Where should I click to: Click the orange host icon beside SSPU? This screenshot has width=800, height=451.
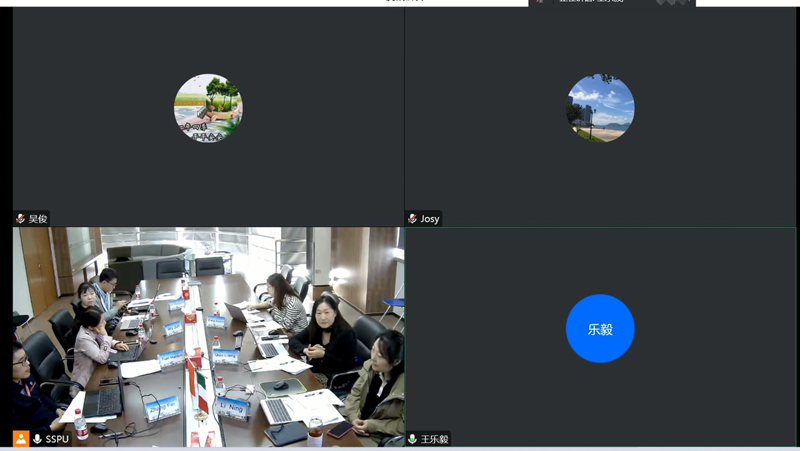click(21, 439)
